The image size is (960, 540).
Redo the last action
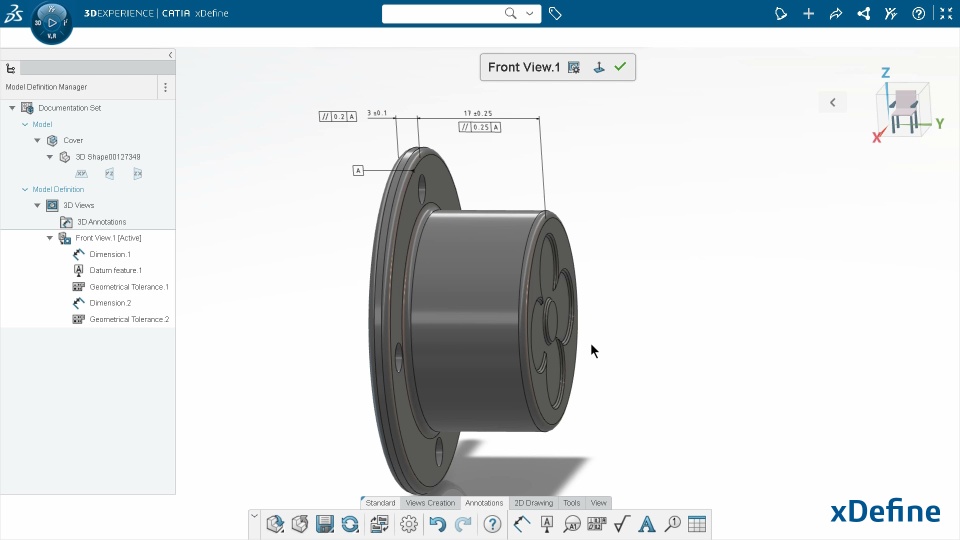(x=463, y=524)
